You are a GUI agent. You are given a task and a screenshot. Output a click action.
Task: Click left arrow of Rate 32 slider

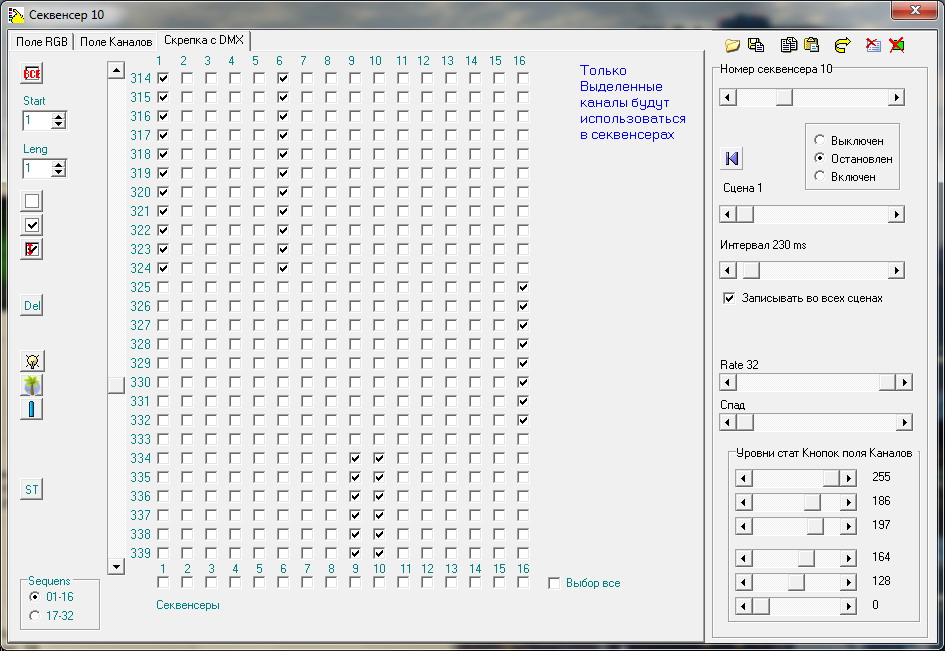(x=728, y=382)
